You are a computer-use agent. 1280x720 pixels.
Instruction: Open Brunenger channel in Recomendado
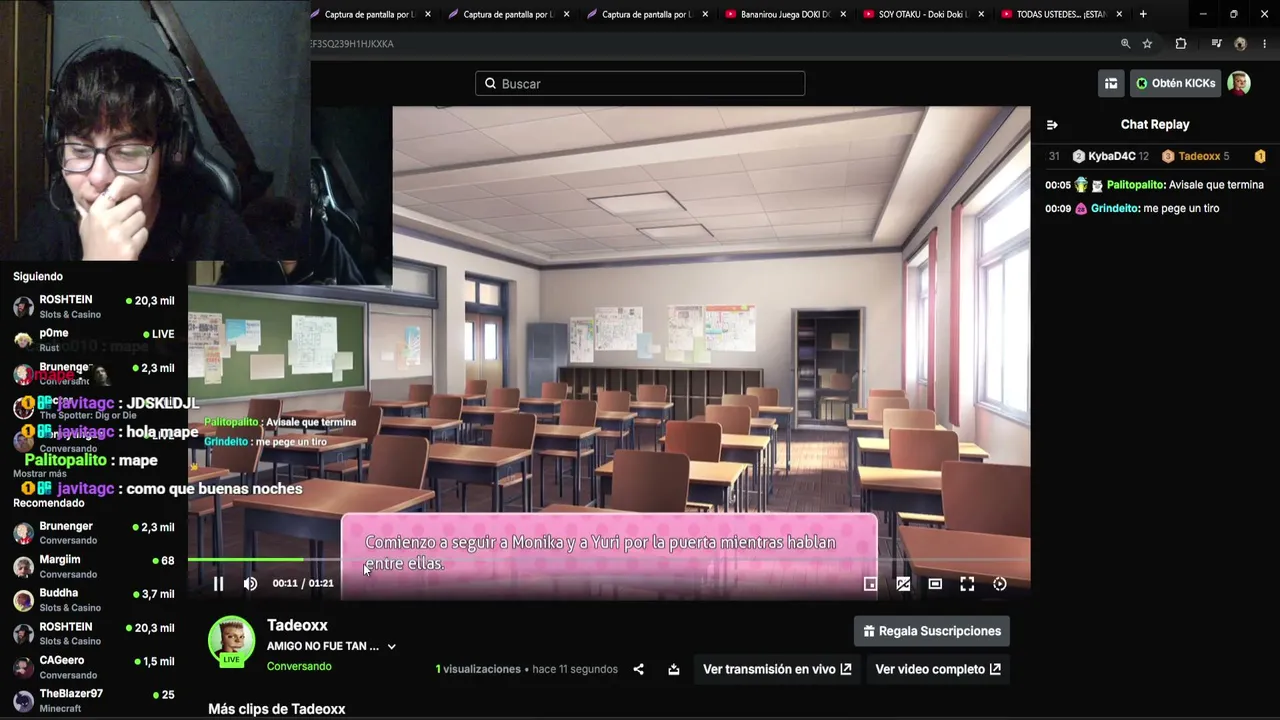94,533
